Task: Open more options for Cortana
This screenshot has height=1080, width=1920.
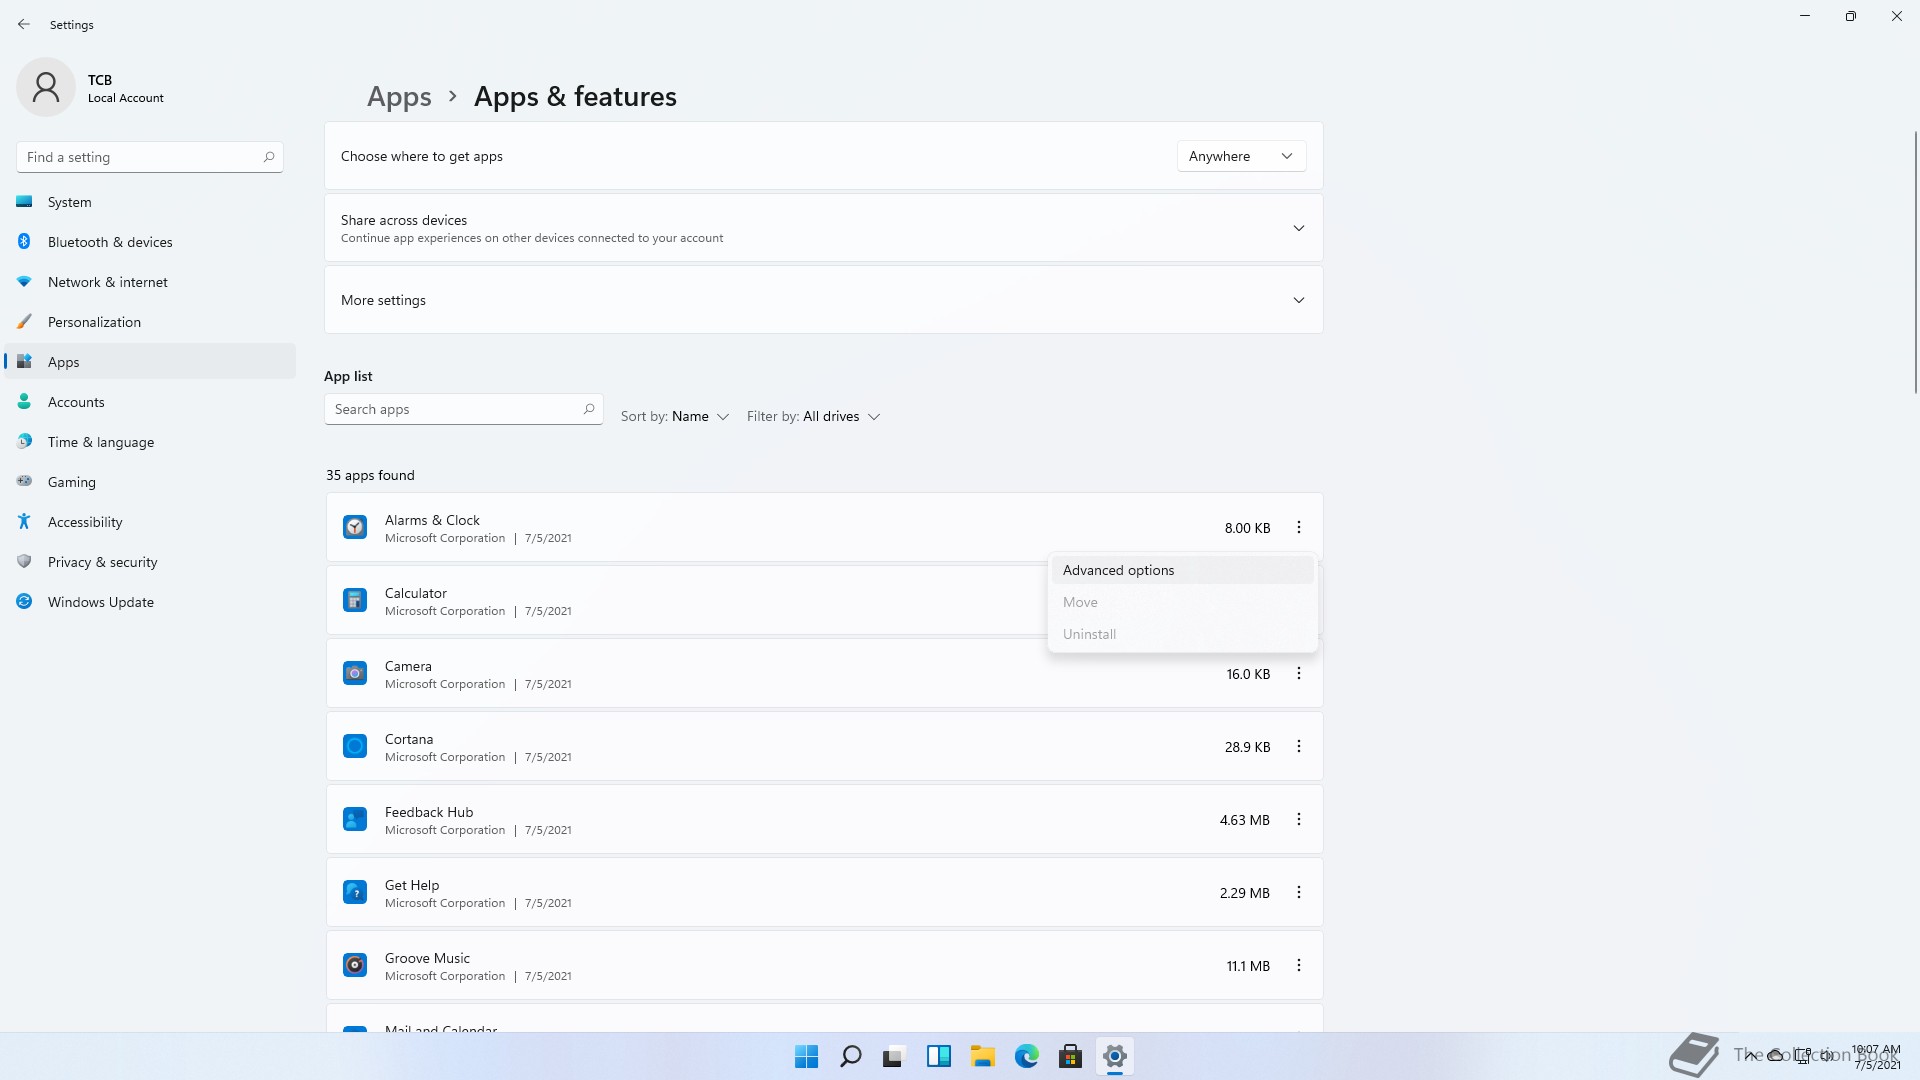Action: 1299,746
